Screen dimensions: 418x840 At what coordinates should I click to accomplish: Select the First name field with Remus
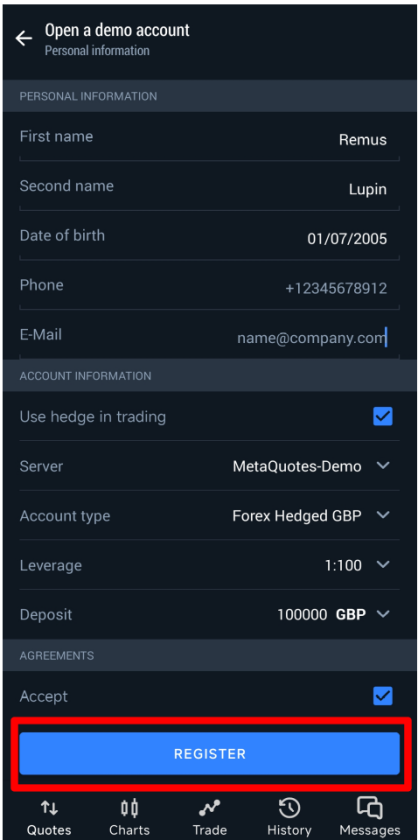tap(210, 138)
